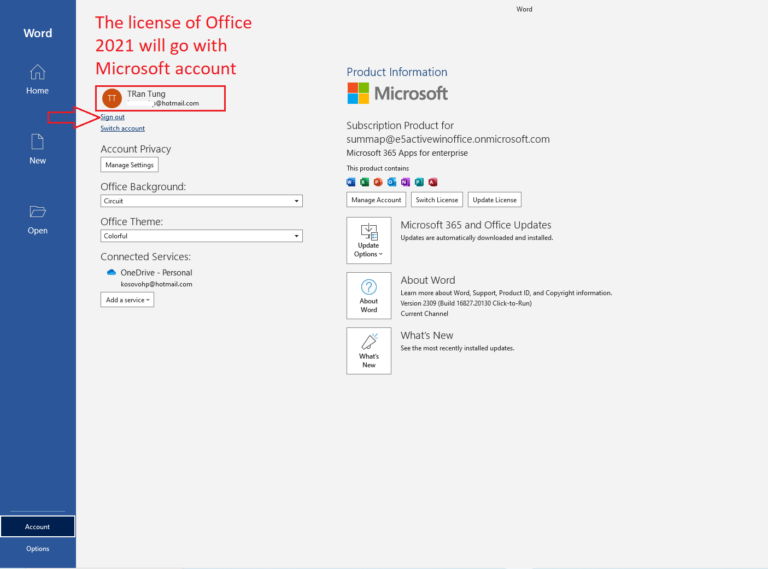This screenshot has width=768, height=569.
Task: Click the summap@e5activewinoffice.onmicrosoft.com address
Action: 448,139
